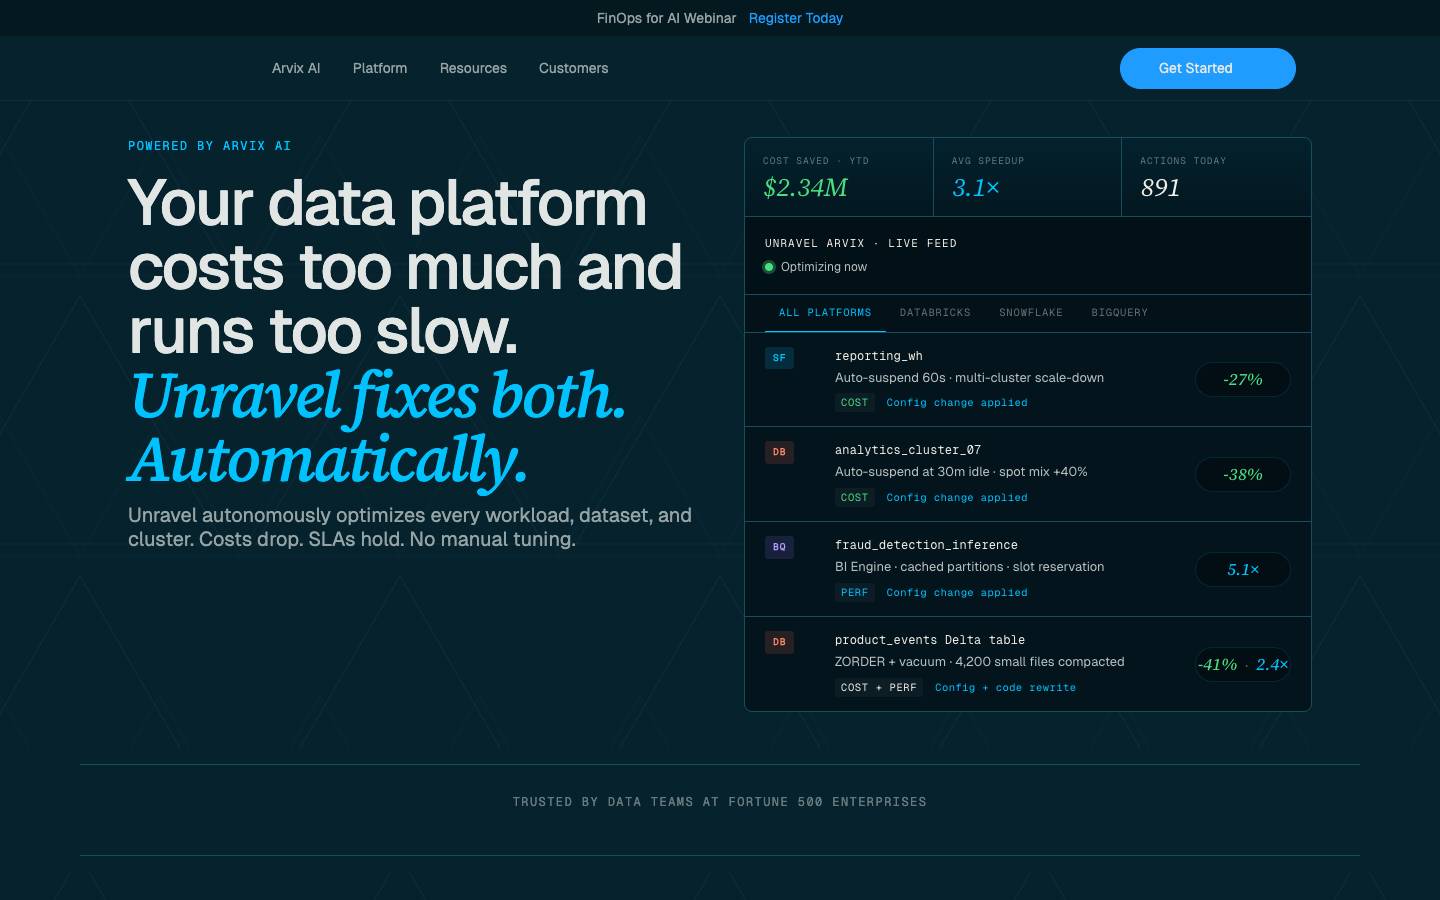Image resolution: width=1440 pixels, height=900 pixels.
Task: Click the 891 actions today value
Action: click(1160, 188)
